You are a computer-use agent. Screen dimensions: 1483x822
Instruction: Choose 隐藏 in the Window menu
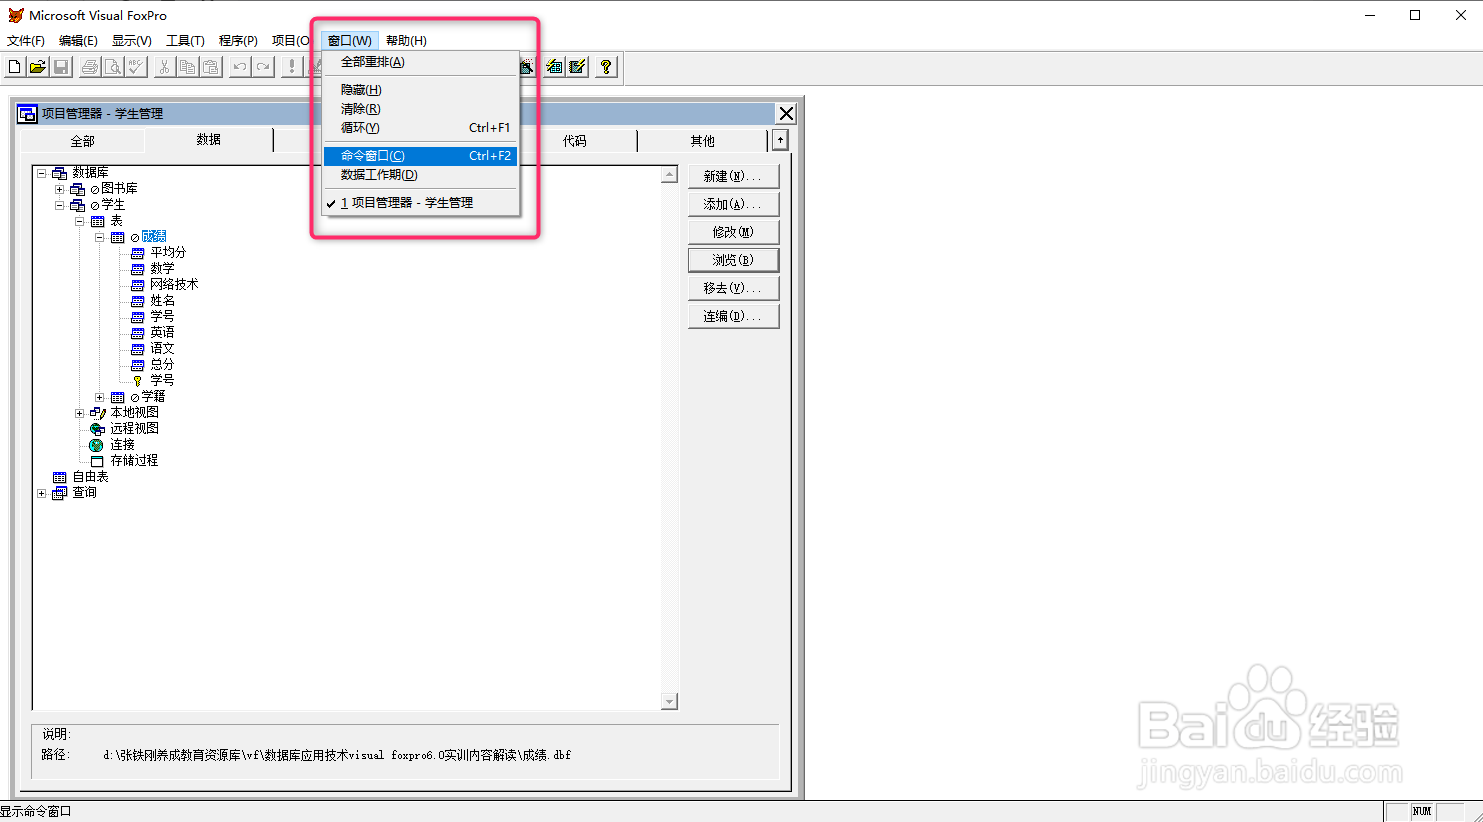(x=420, y=90)
